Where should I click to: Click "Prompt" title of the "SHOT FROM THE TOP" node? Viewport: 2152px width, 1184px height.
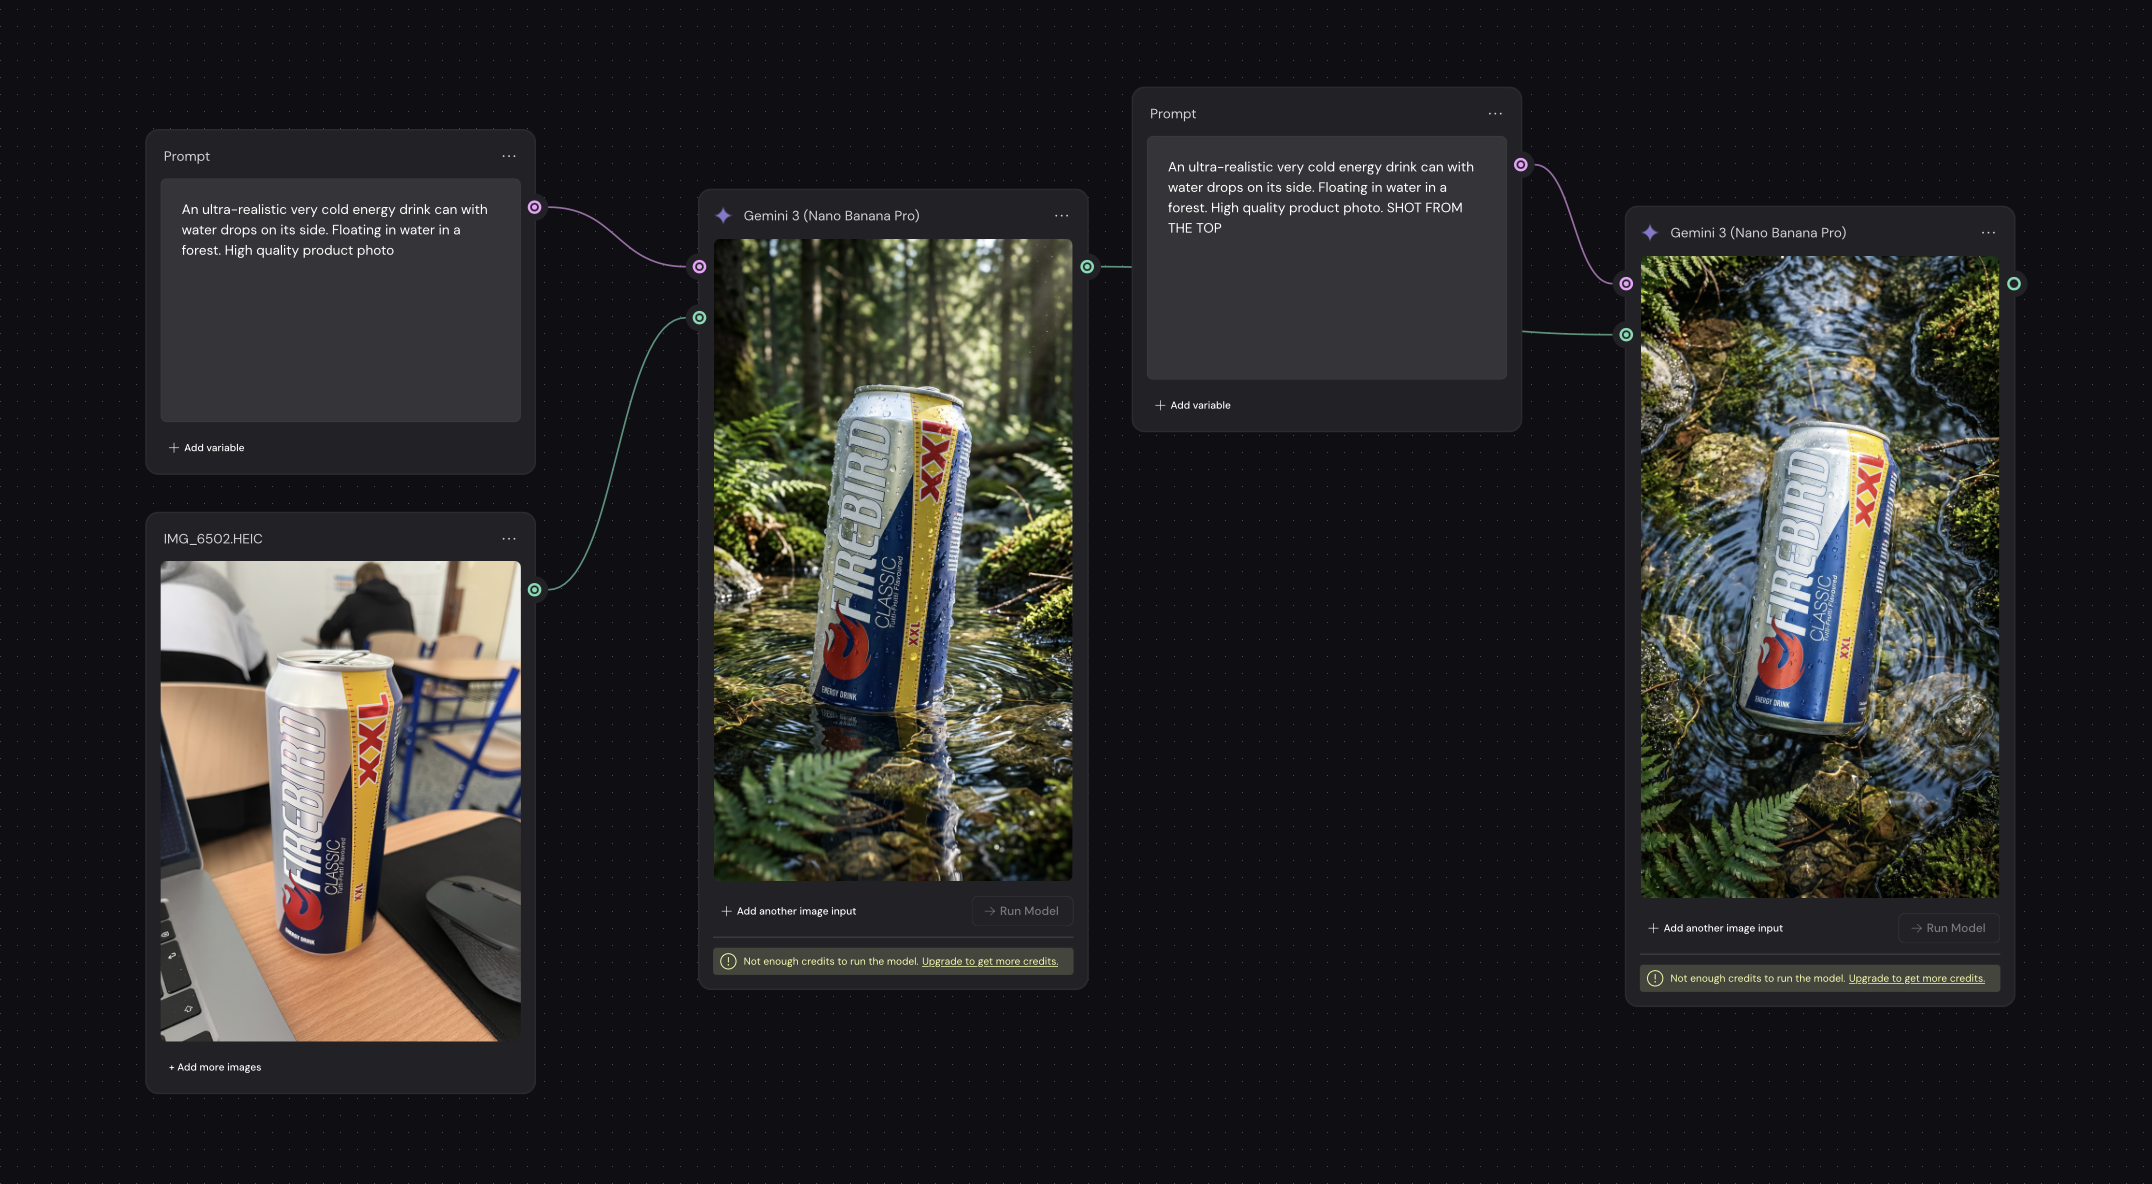coord(1173,114)
